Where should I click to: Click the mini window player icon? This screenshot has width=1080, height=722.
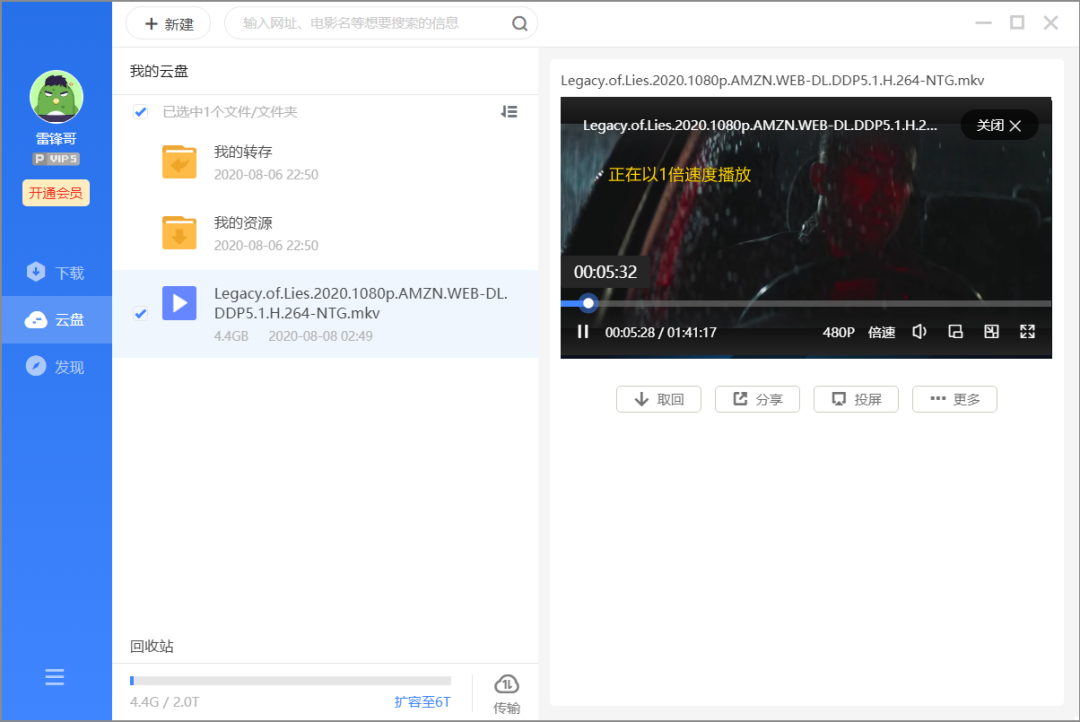click(x=955, y=332)
